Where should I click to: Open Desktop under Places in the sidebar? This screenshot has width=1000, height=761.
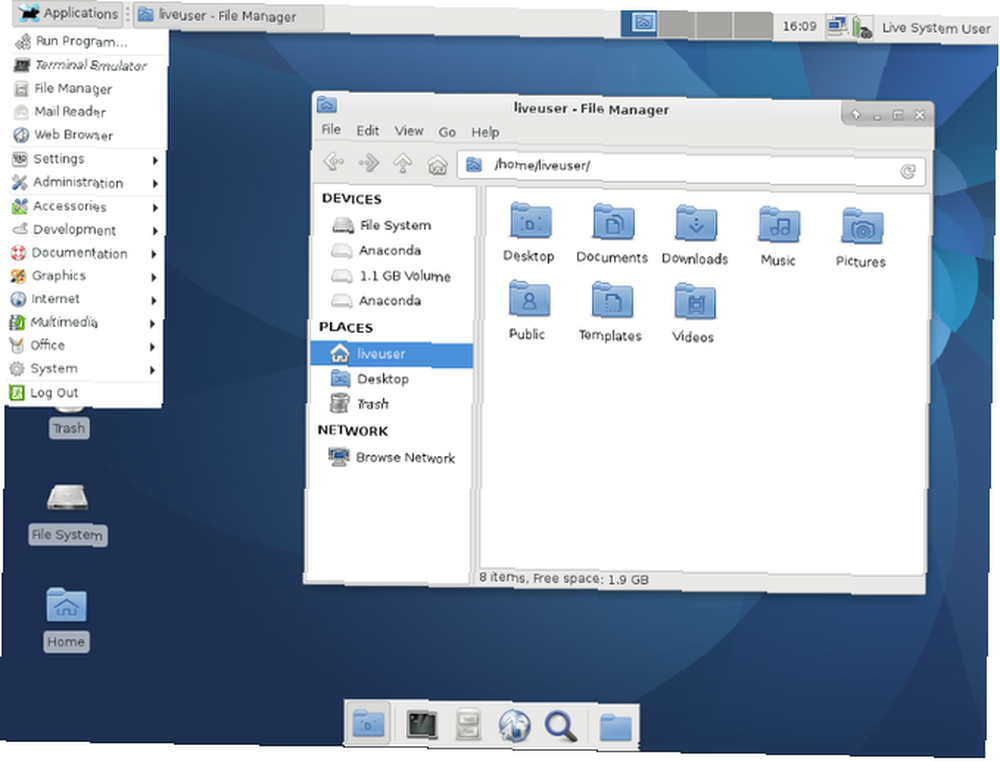click(391, 379)
